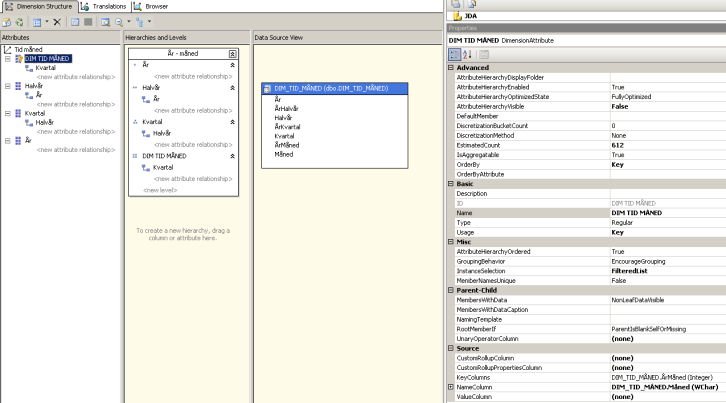Collapse the Halvår node in Attributes tree
The image size is (726, 403).
coord(8,86)
